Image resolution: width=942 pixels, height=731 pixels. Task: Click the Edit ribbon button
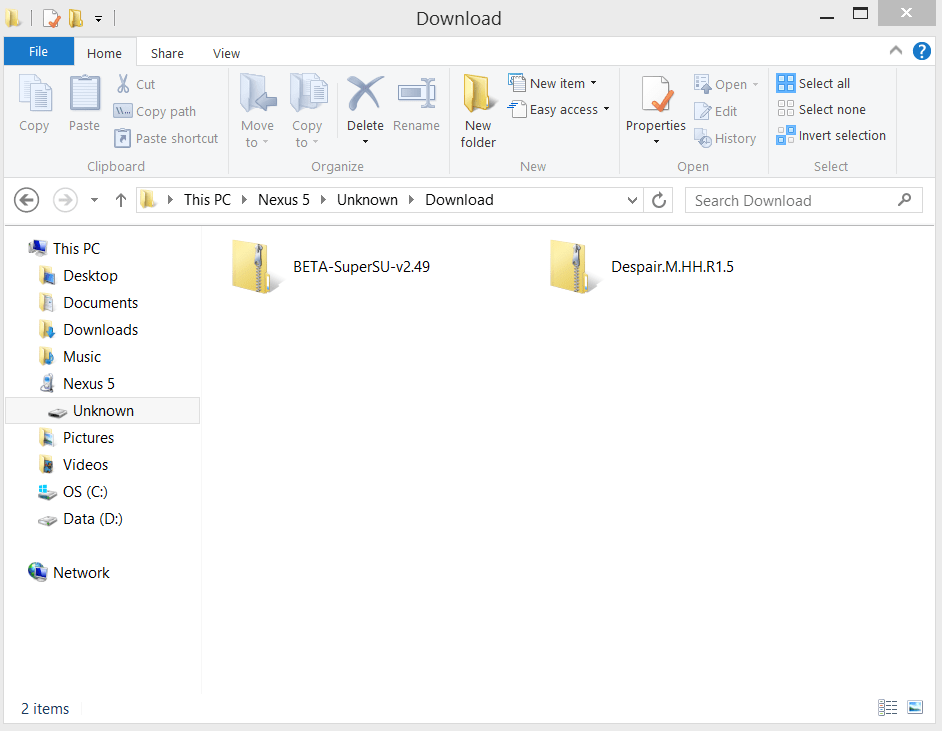tap(715, 111)
